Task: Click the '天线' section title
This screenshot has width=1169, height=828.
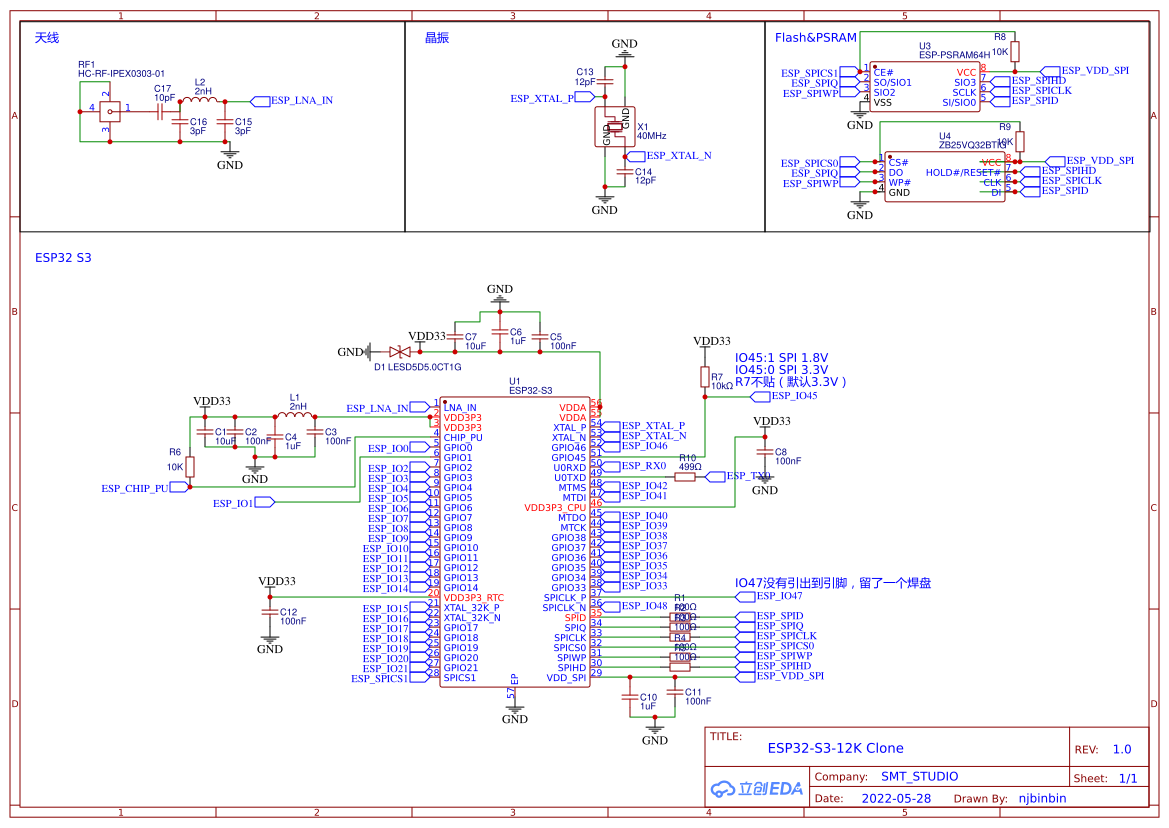Action: tap(46, 38)
